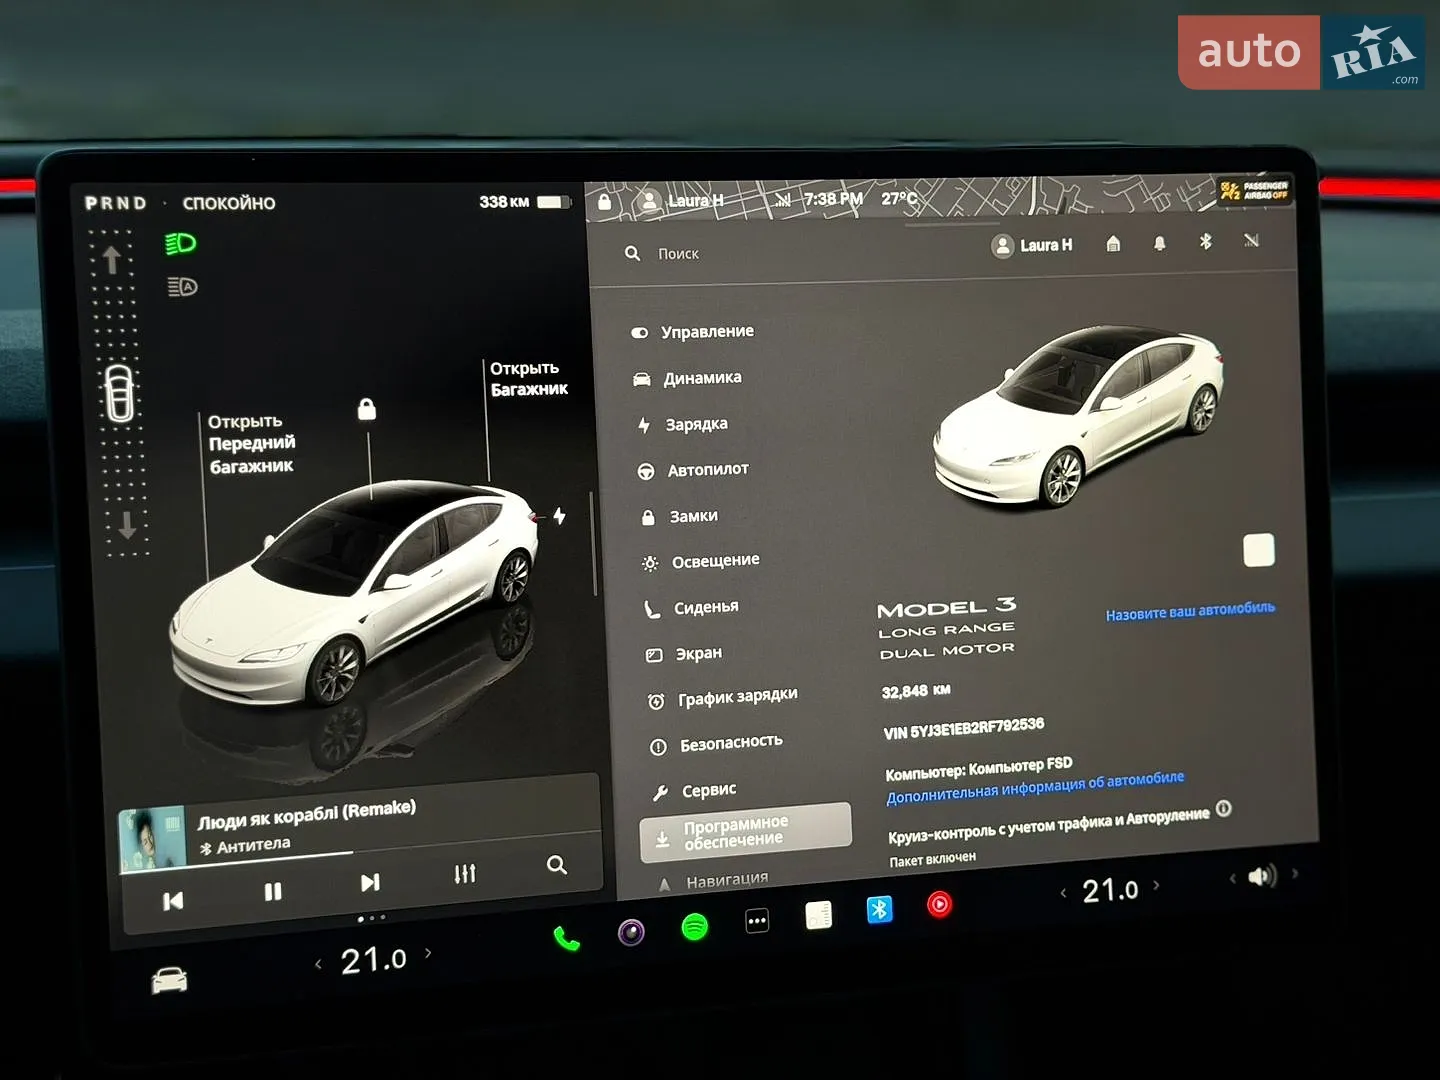Tap the HomeLink garage icon

pyautogui.click(x=1113, y=244)
